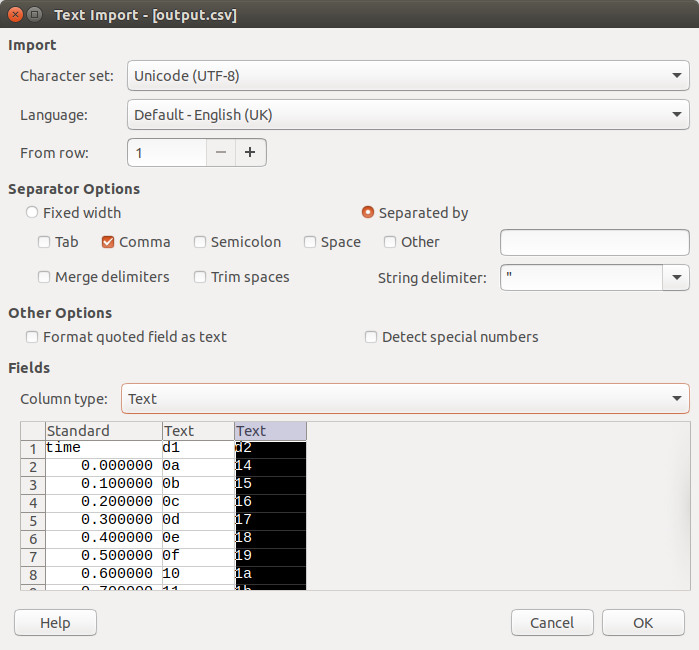Click the '0c' cell in d1 column
699x650 pixels.
tap(198, 502)
